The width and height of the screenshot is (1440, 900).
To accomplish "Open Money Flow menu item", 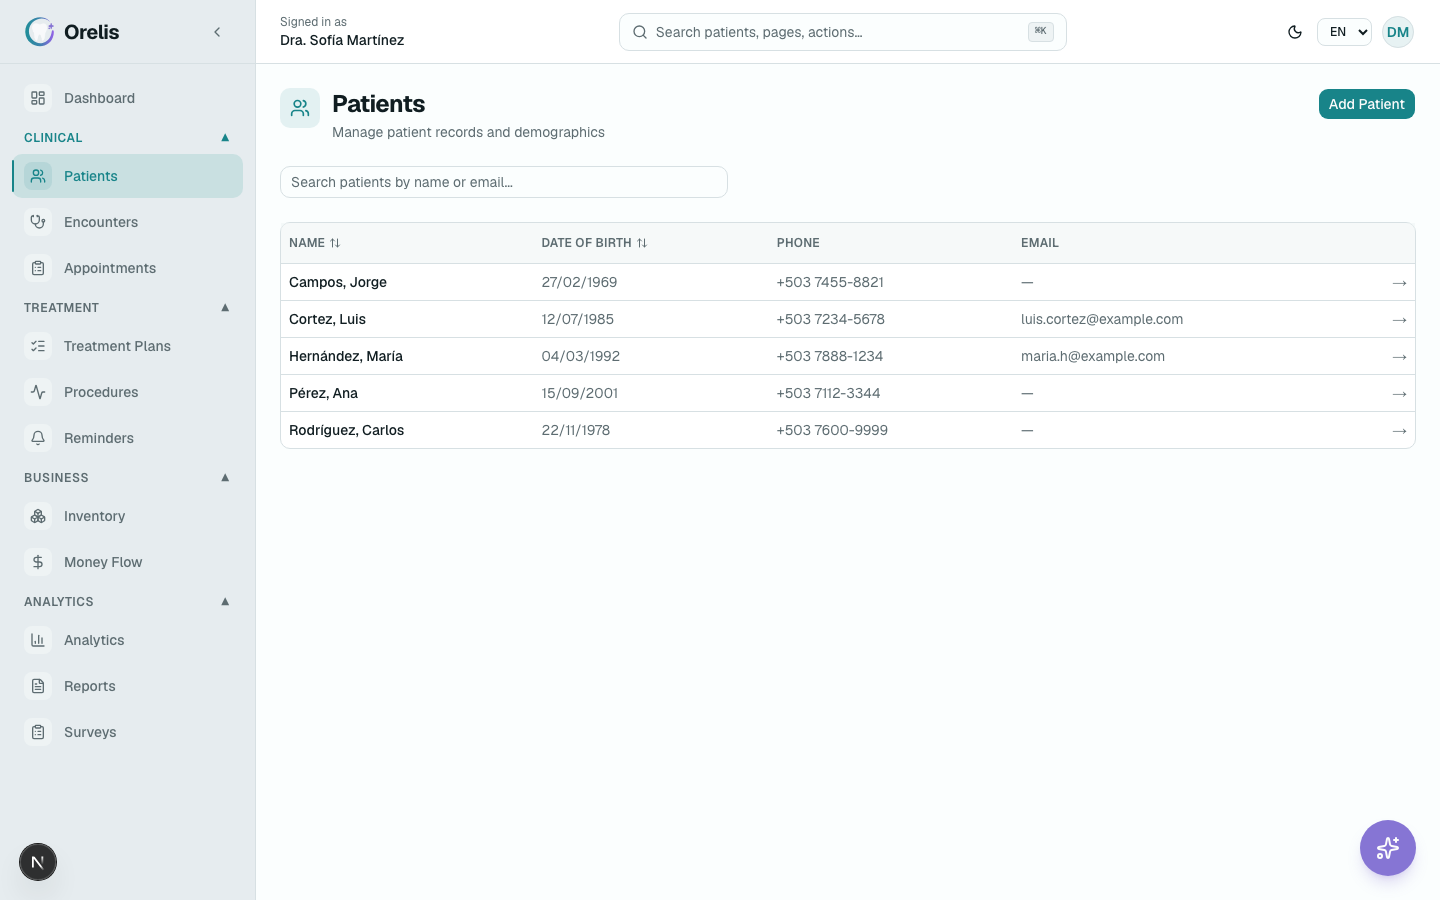I will [x=128, y=562].
